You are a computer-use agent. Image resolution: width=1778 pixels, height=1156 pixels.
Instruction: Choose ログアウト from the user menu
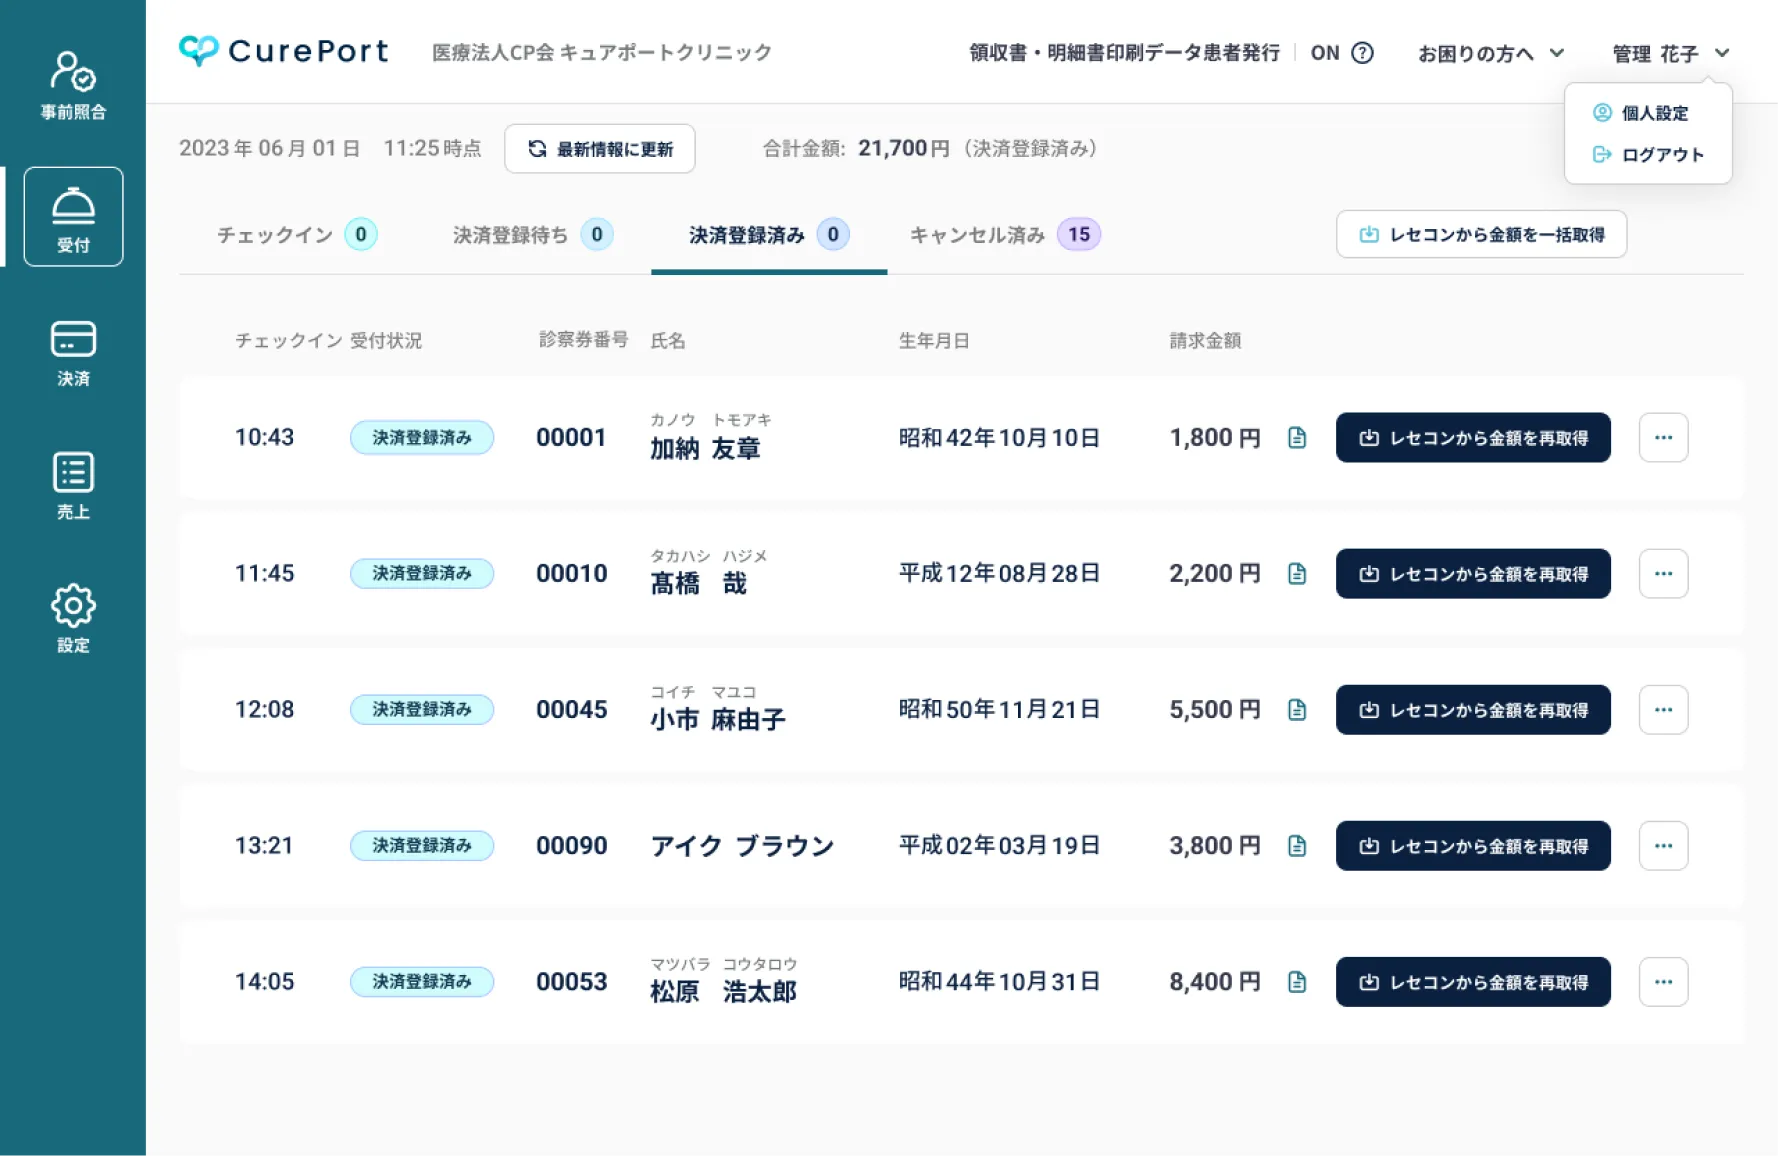[1648, 155]
